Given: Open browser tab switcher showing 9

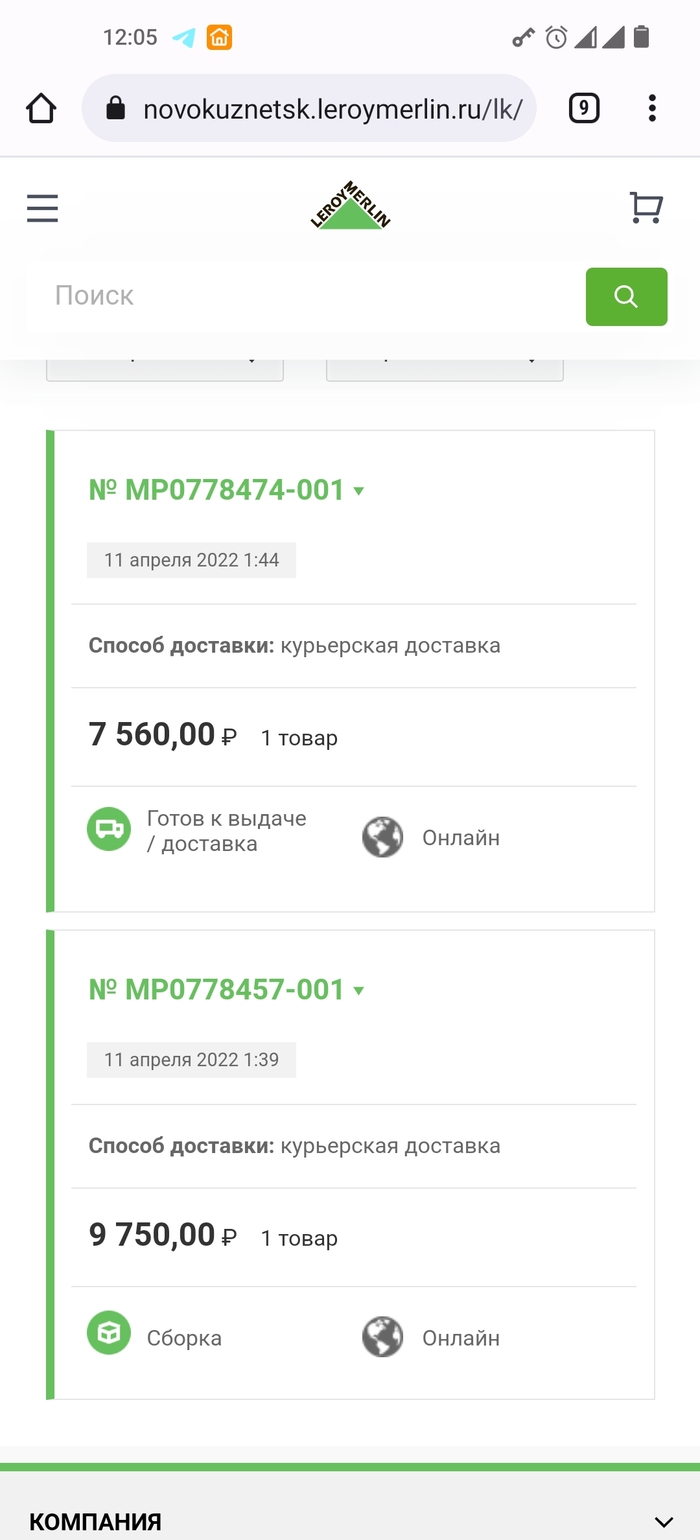Looking at the screenshot, I should [x=584, y=108].
